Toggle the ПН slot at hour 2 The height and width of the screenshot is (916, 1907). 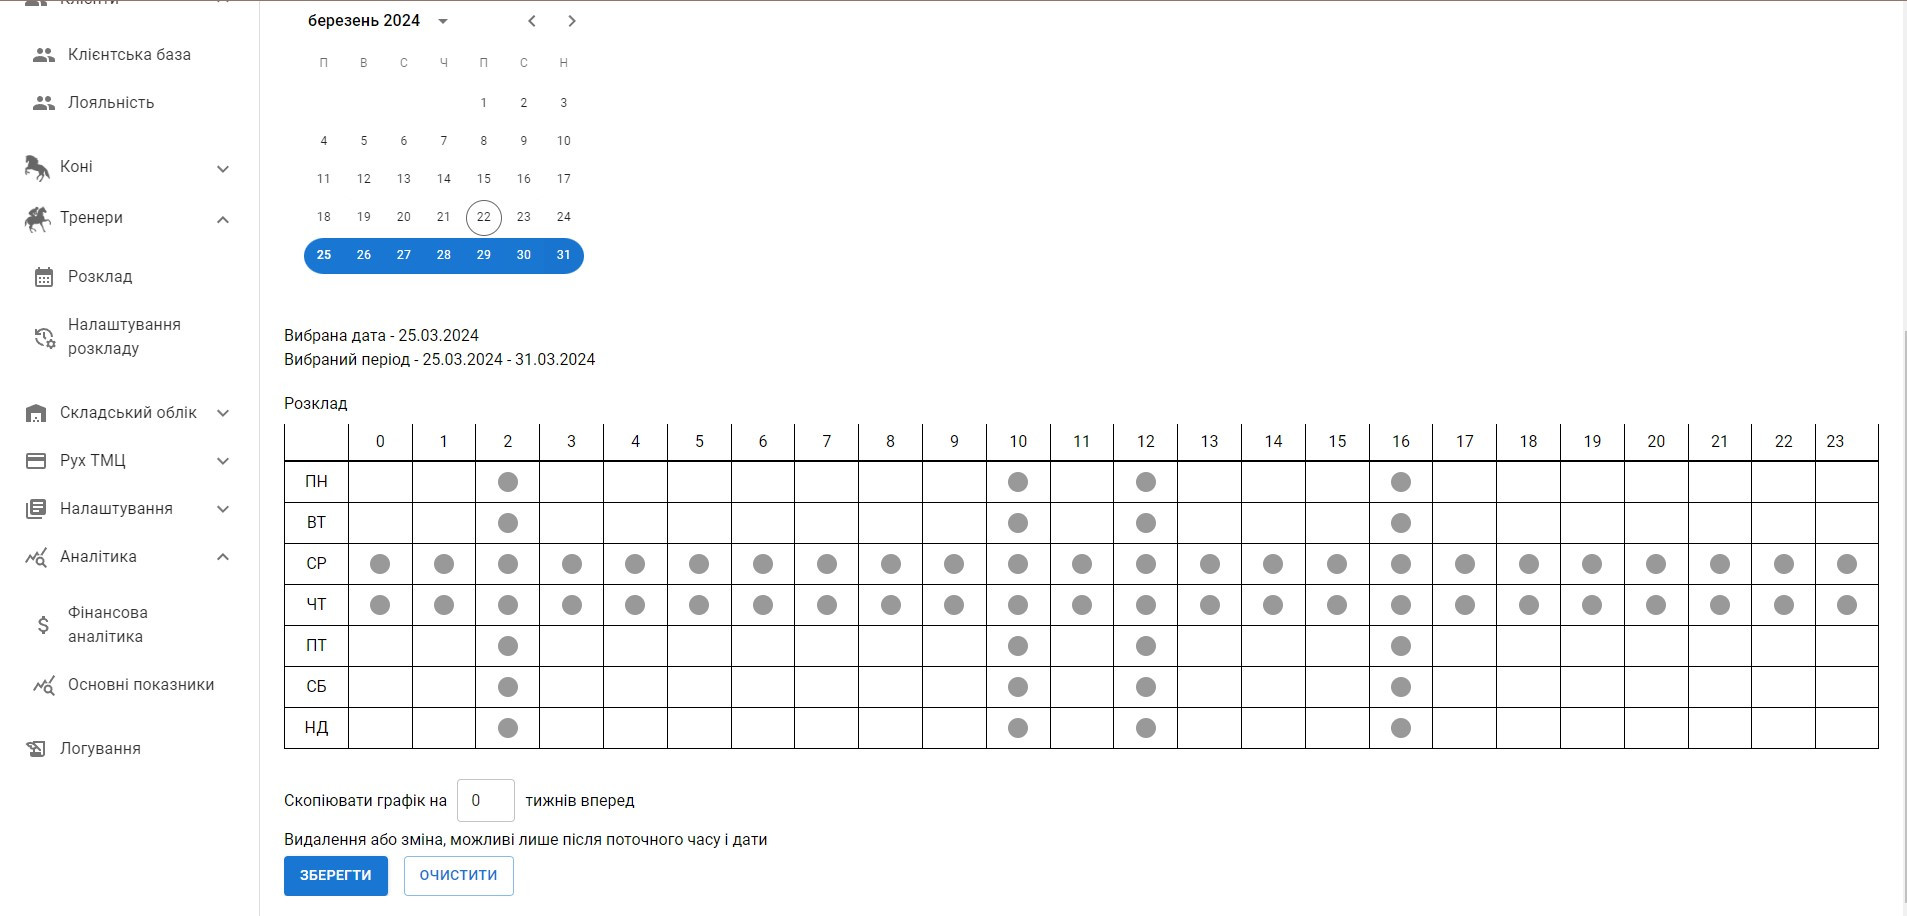point(508,482)
